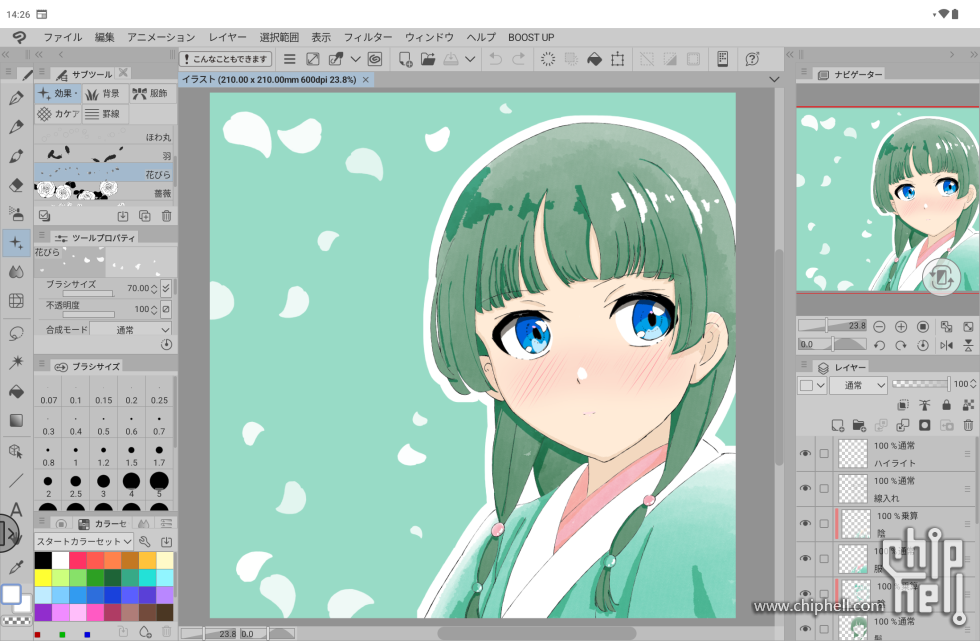The height and width of the screenshot is (641, 980).
Task: Click the Fill bucket icon in command bar
Action: click(x=593, y=59)
